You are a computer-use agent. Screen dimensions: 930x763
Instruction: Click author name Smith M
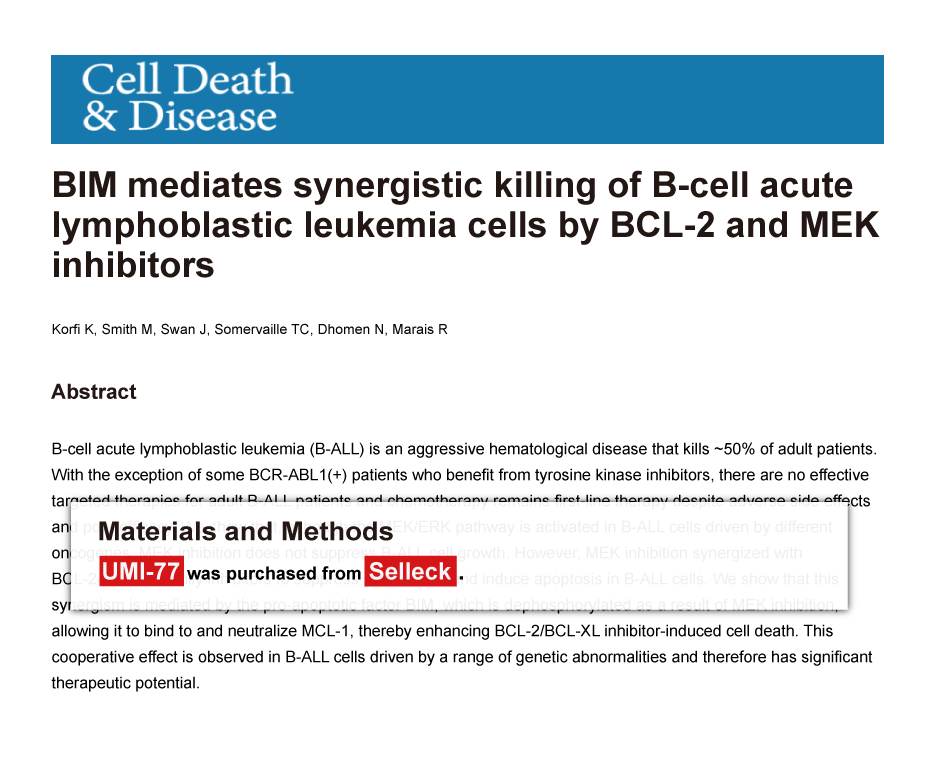click(127, 329)
